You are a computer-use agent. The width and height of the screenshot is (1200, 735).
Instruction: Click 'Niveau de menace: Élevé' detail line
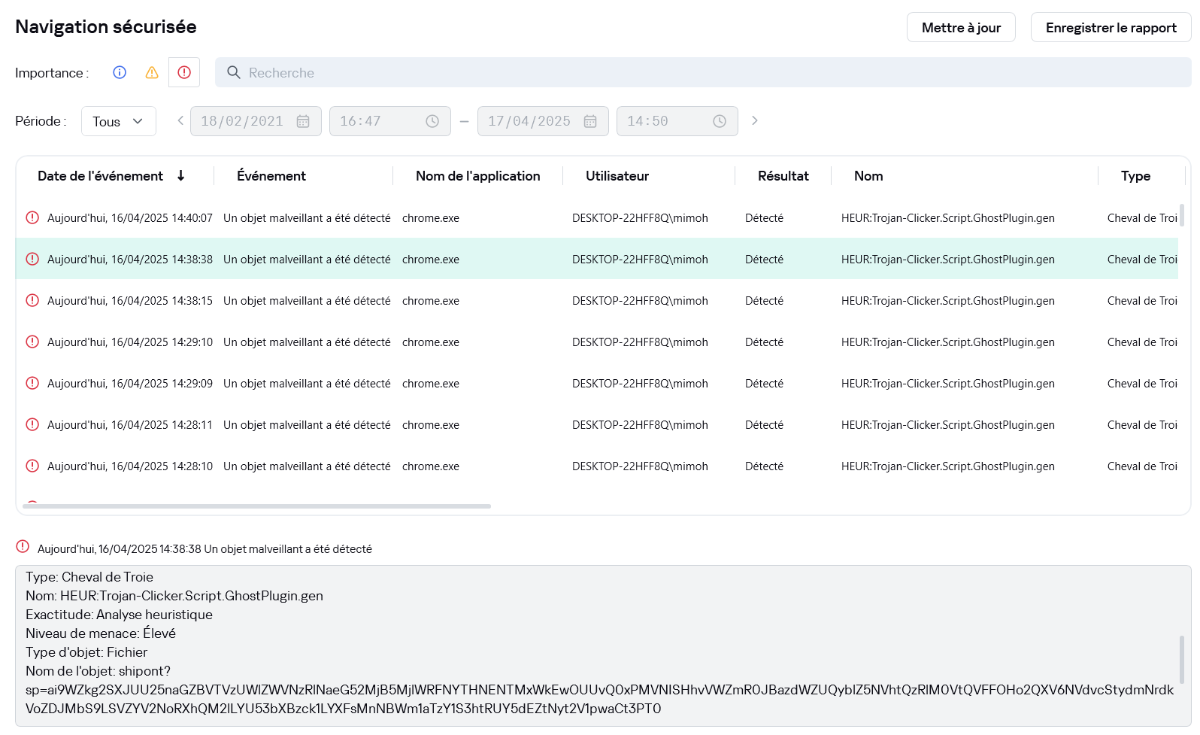tap(101, 633)
